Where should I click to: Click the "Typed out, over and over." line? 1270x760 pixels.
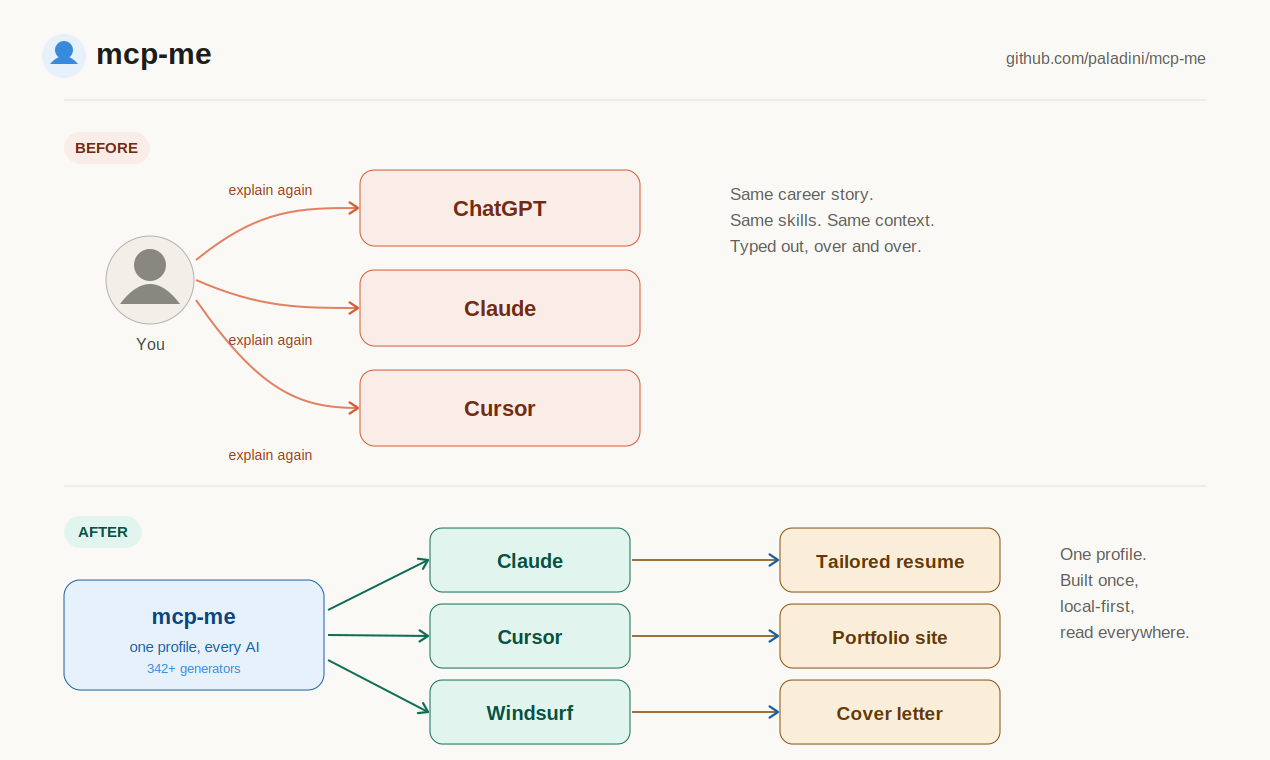[x=826, y=246]
